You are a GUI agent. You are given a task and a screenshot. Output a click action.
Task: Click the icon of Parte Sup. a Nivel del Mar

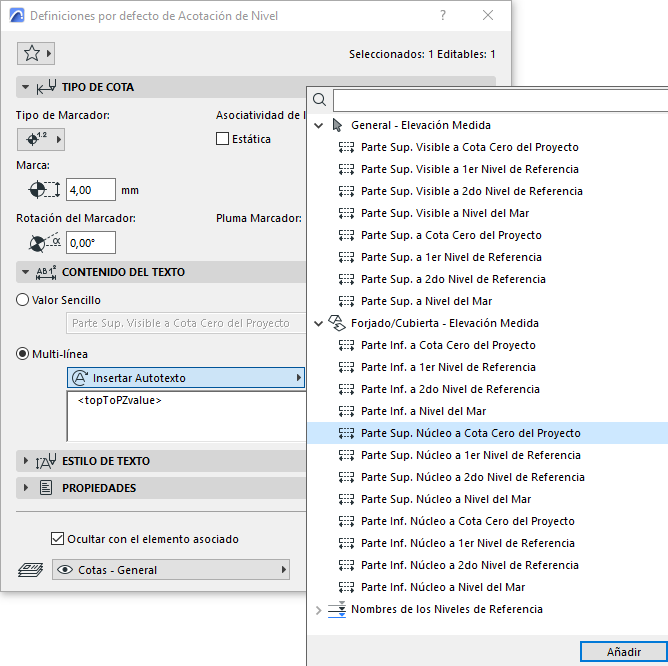point(346,301)
